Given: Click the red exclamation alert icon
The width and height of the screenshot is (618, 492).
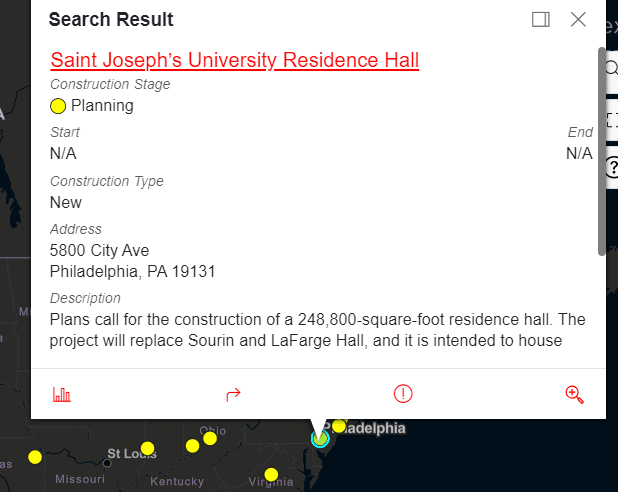Looking at the screenshot, I should 403,394.
